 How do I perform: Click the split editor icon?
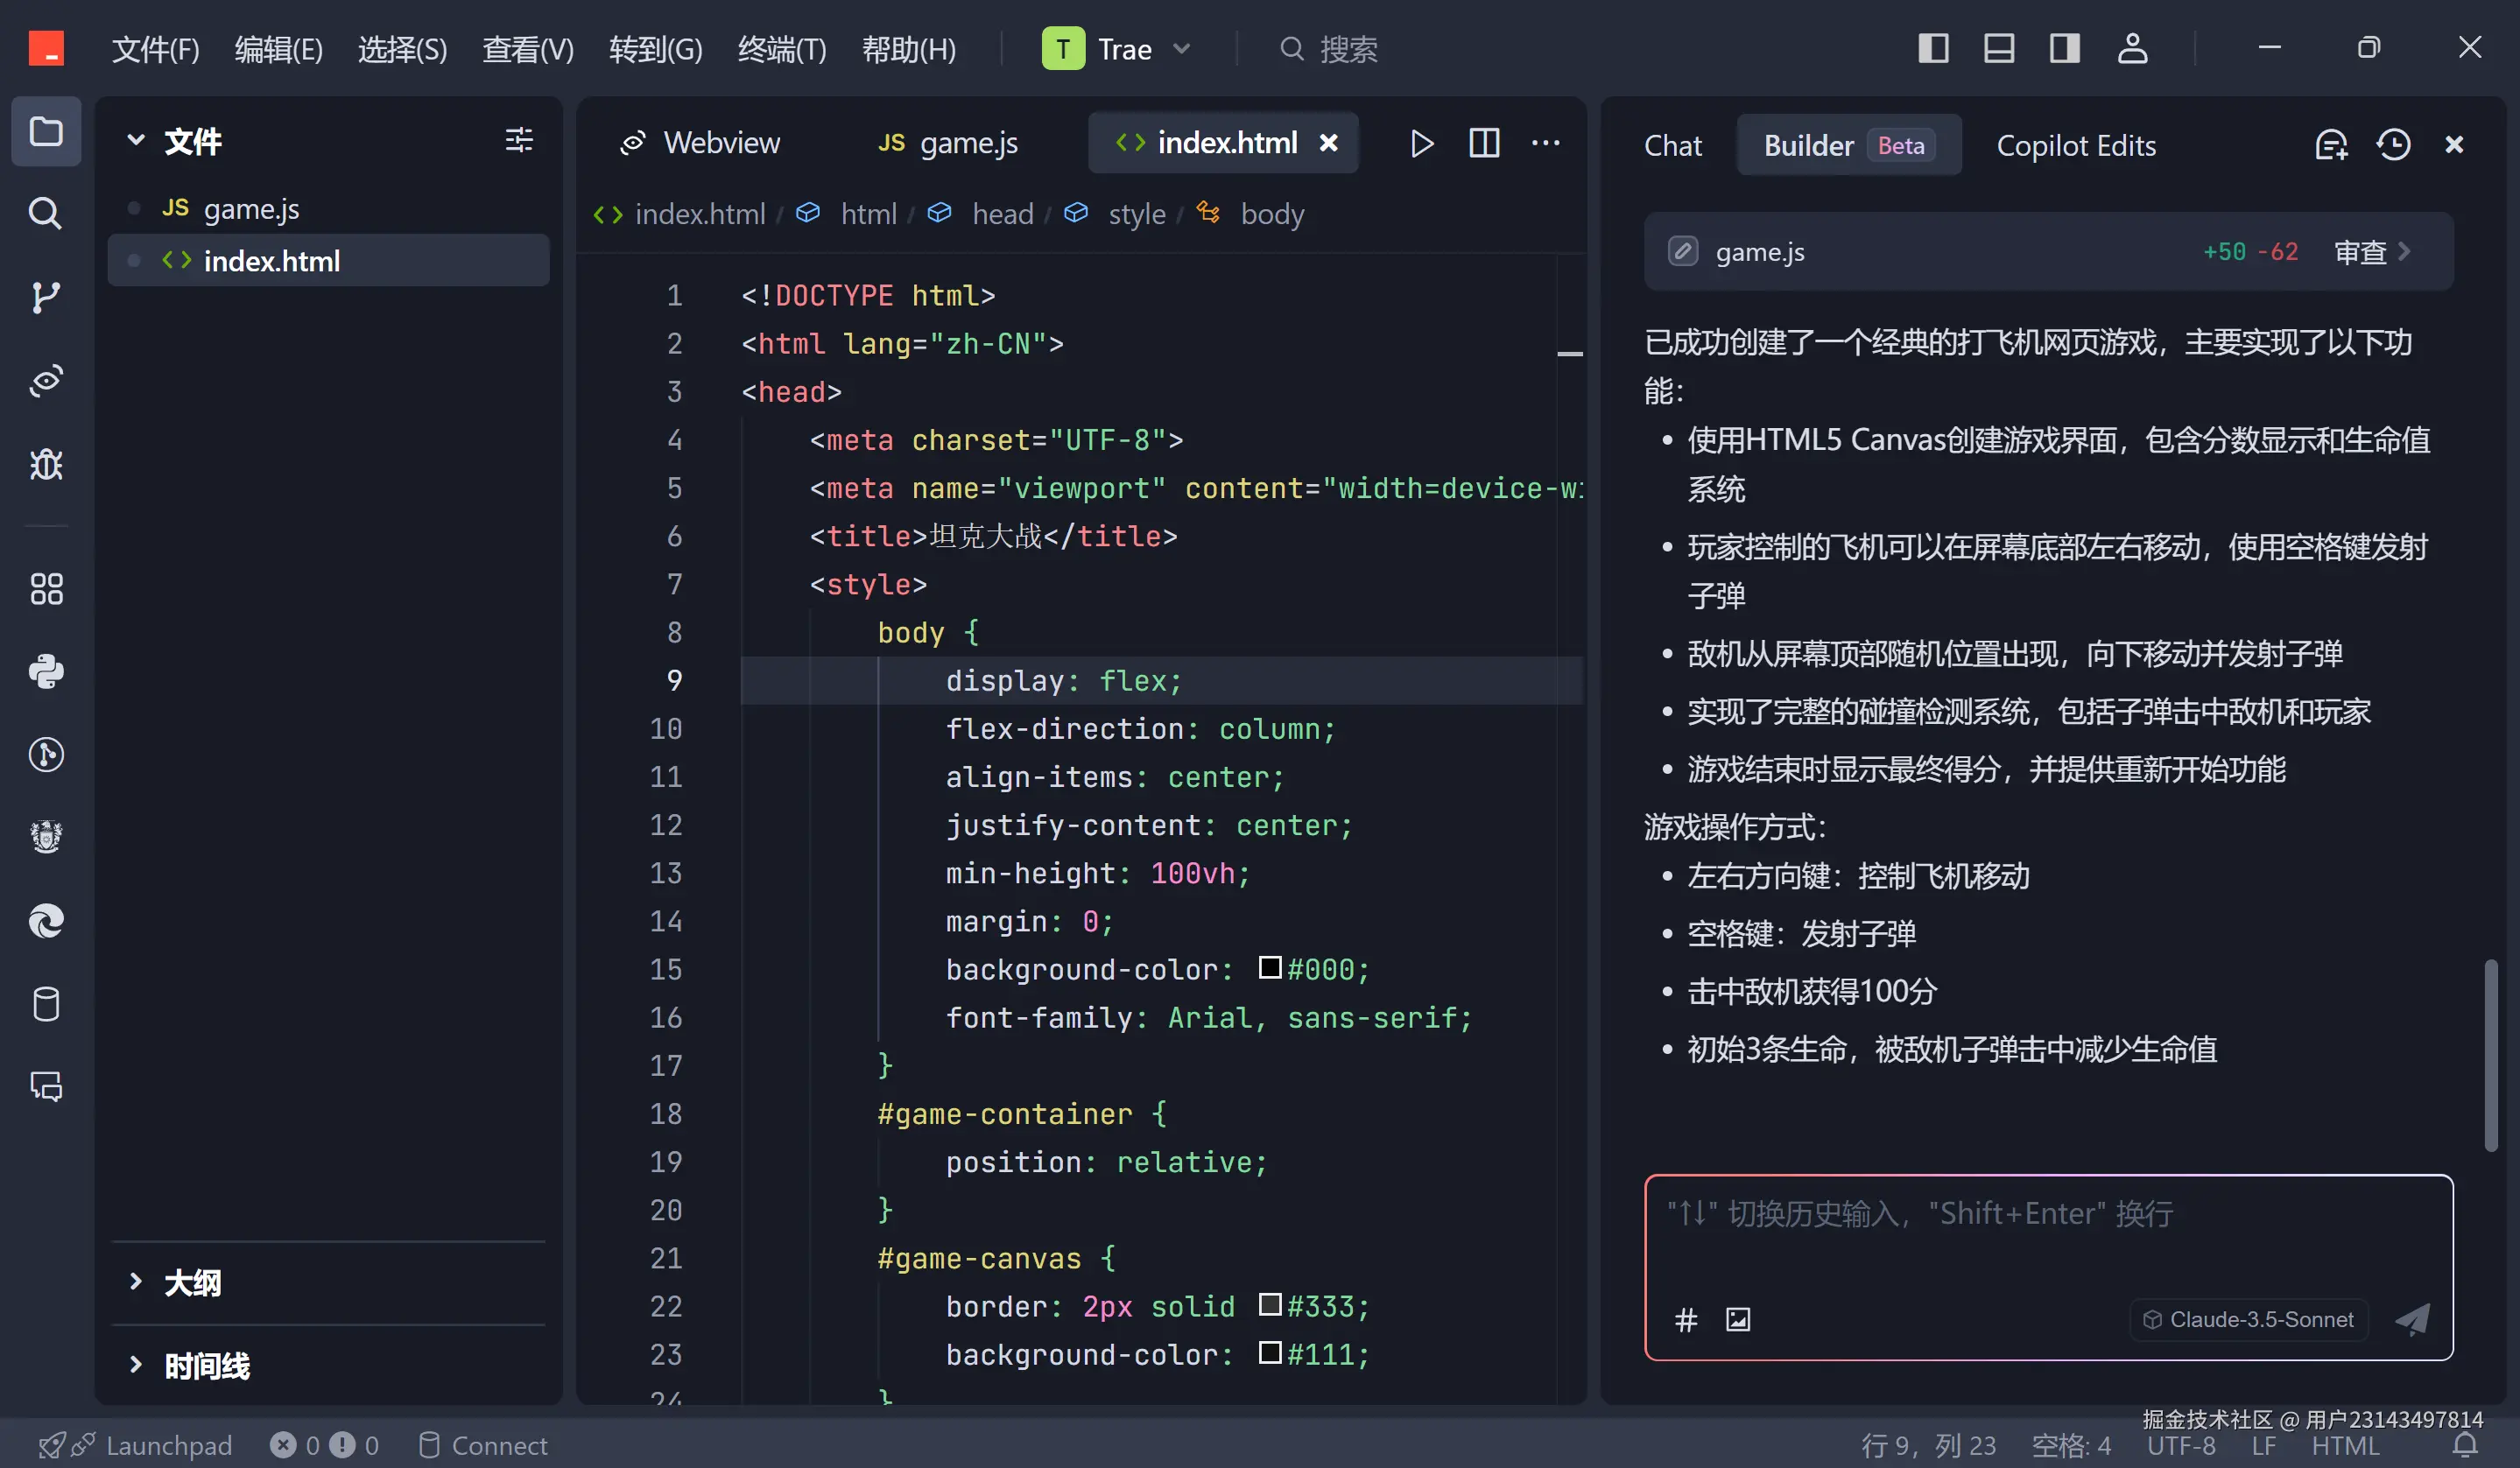tap(1484, 144)
